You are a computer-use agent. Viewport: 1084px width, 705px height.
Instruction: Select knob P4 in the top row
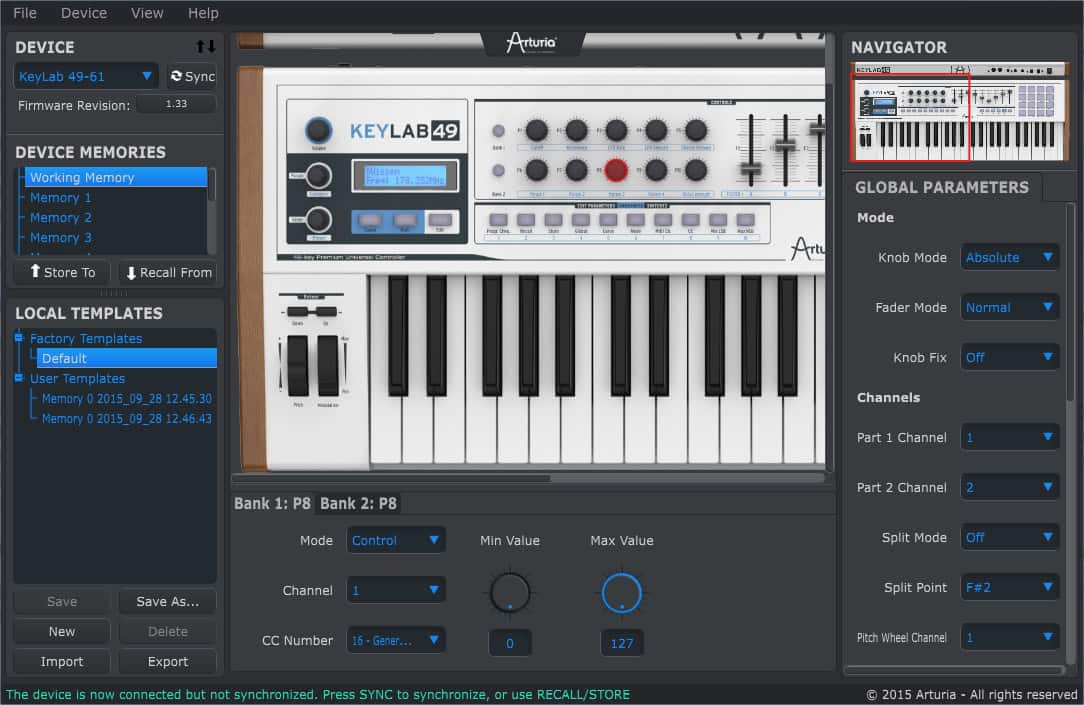pos(656,130)
